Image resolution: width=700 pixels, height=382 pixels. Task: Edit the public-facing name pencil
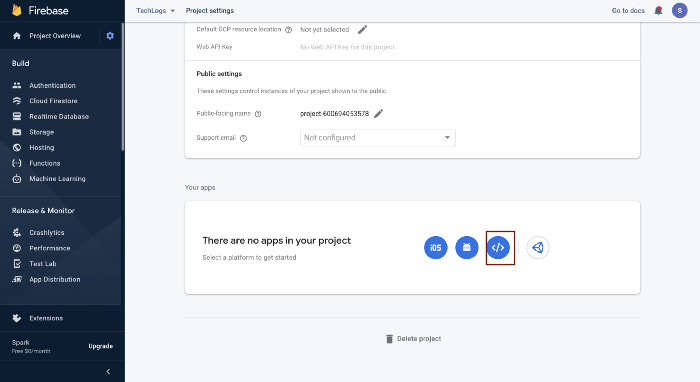point(379,113)
